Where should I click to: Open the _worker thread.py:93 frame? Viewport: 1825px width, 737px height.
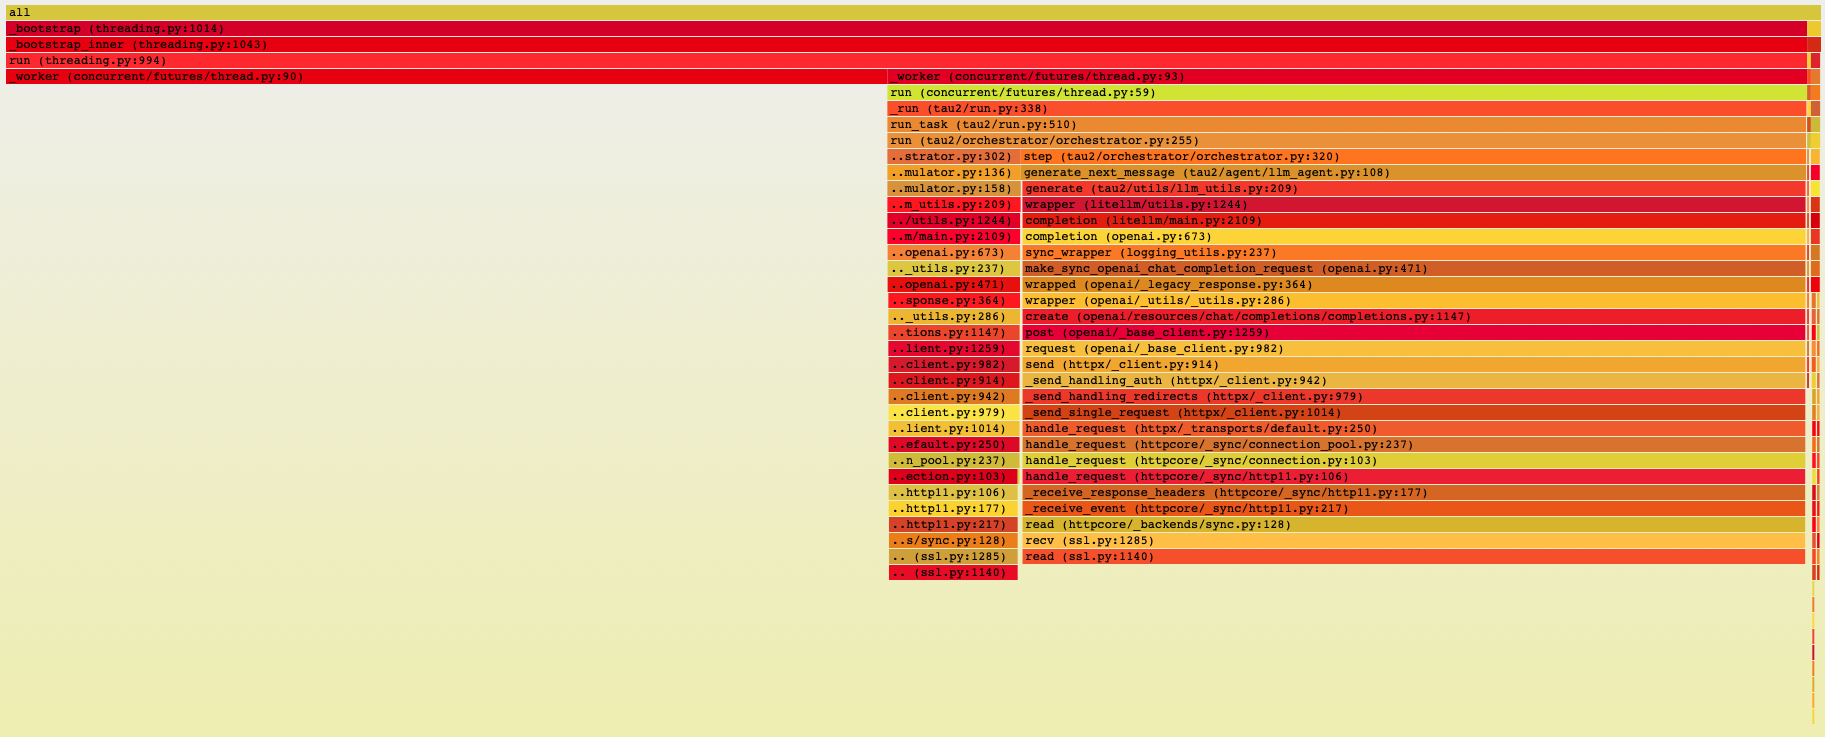pos(1347,76)
